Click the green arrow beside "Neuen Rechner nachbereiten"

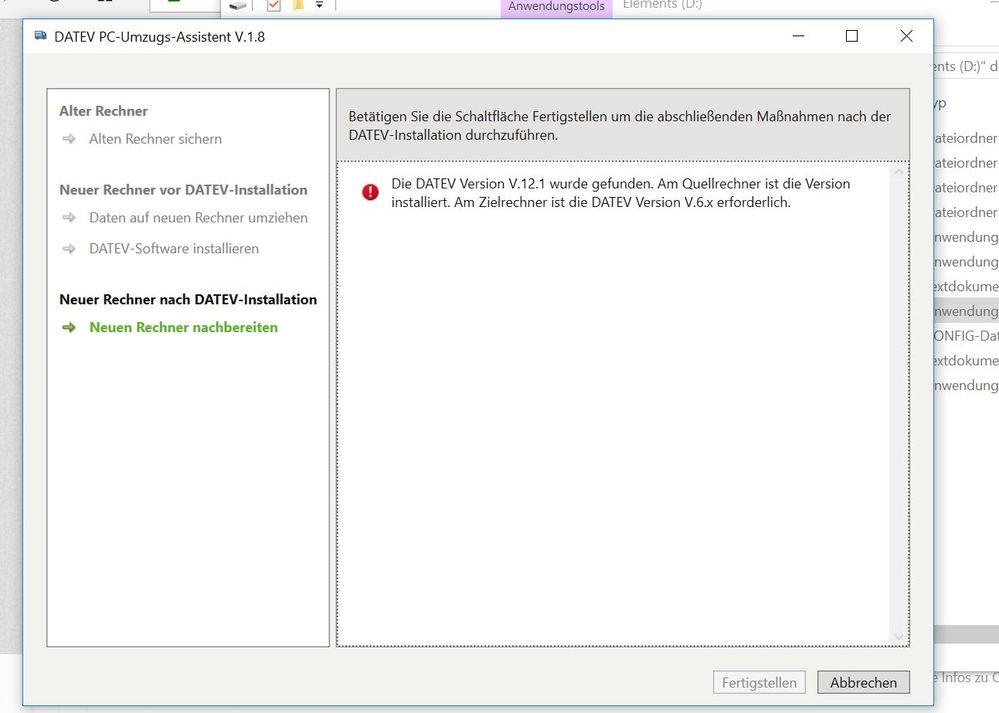pos(70,327)
